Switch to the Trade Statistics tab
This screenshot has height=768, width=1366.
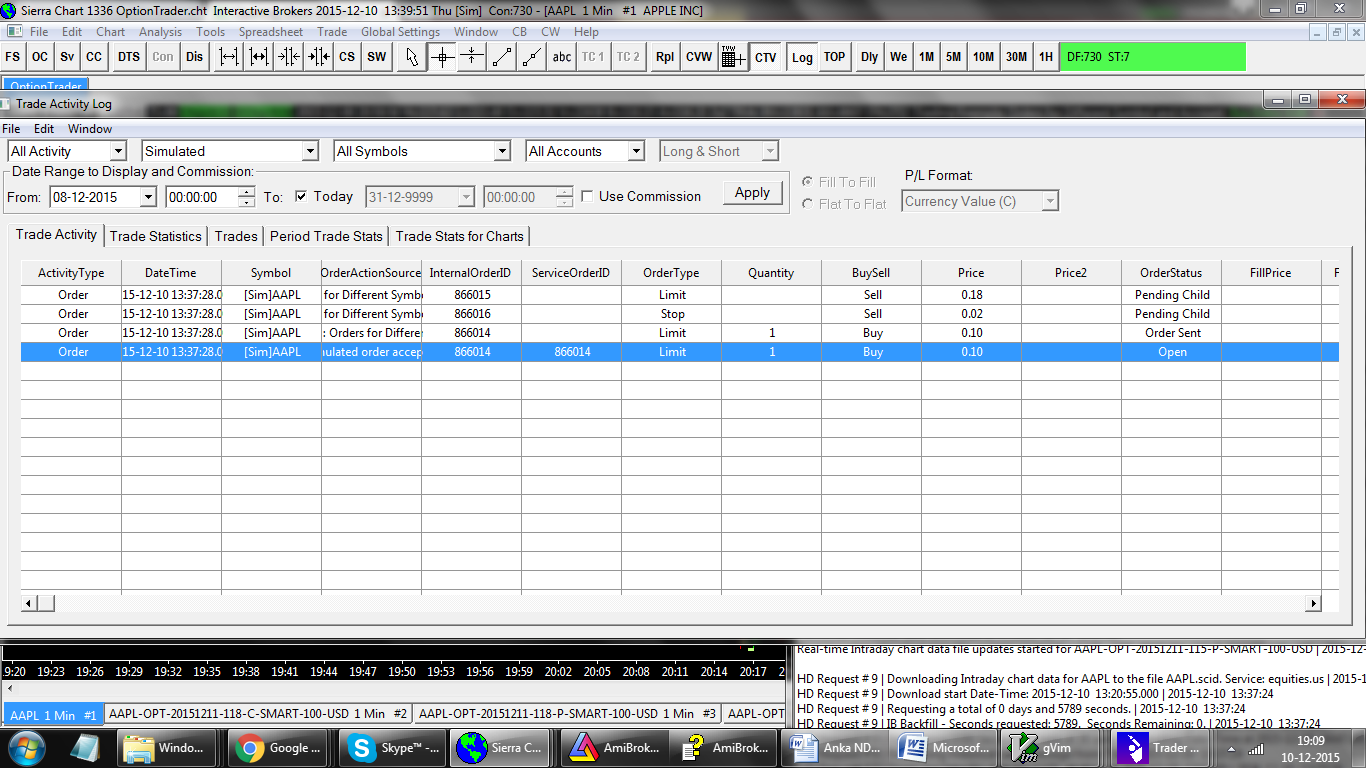coord(155,236)
